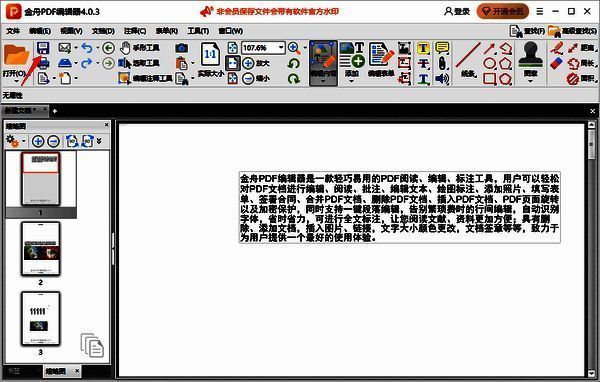Select the Rectangle shape tool

[489, 78]
